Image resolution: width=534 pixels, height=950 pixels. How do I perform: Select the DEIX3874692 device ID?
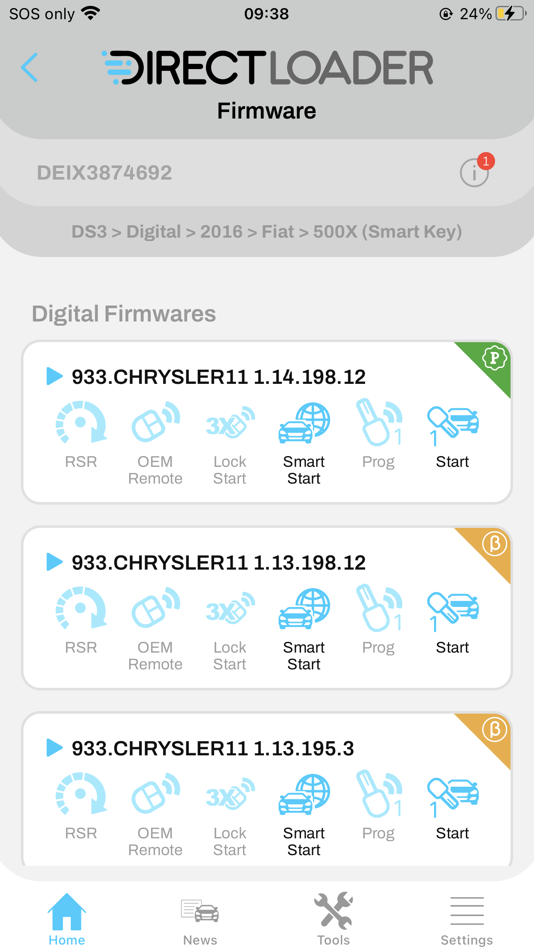coord(104,173)
